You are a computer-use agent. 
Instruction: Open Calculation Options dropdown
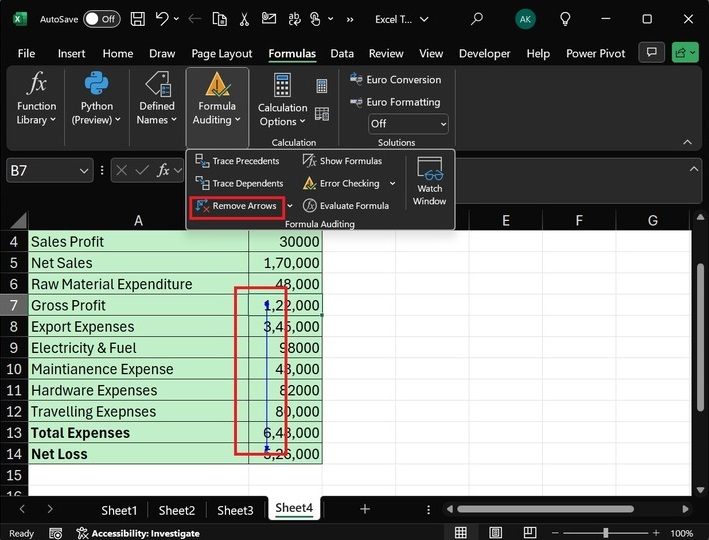[x=283, y=114]
